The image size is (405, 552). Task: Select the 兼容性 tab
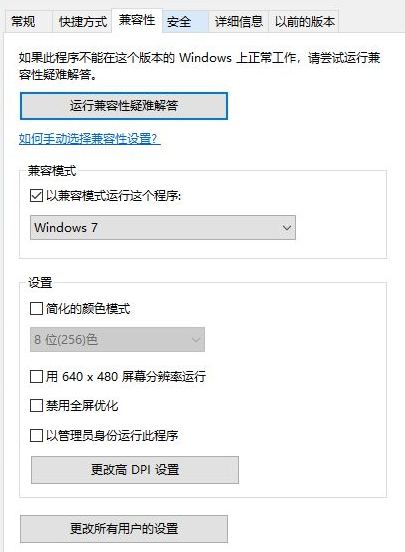(x=137, y=20)
